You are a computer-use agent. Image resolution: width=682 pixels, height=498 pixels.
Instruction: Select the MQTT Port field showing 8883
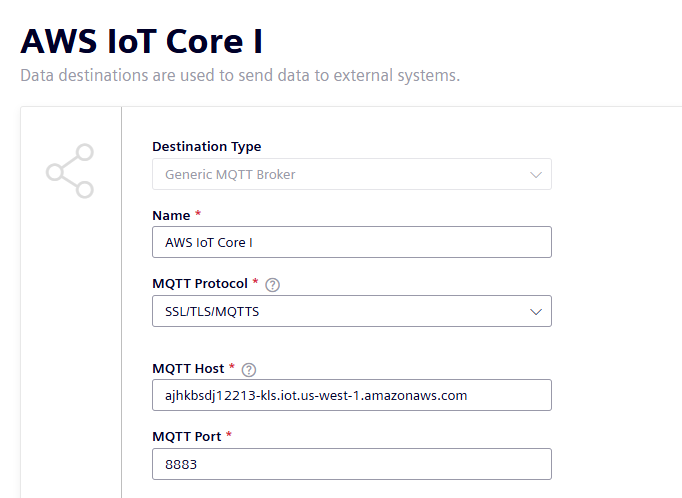click(352, 464)
